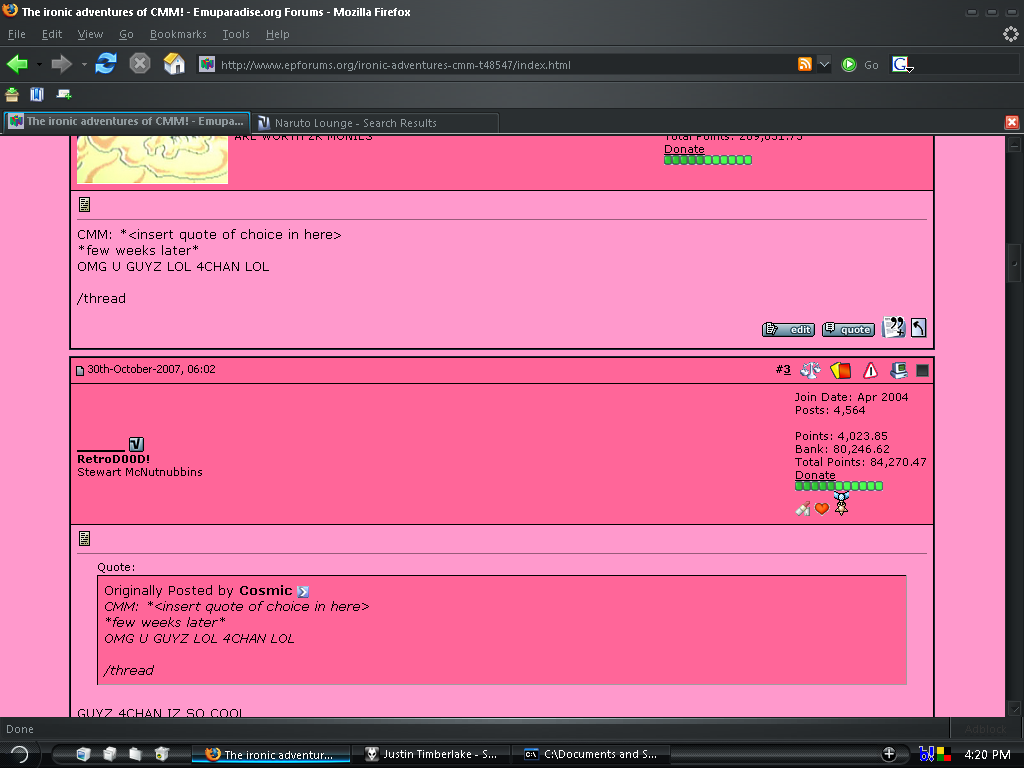Open the back button history dropdown arrow
The image size is (1024, 768).
(x=39, y=64)
